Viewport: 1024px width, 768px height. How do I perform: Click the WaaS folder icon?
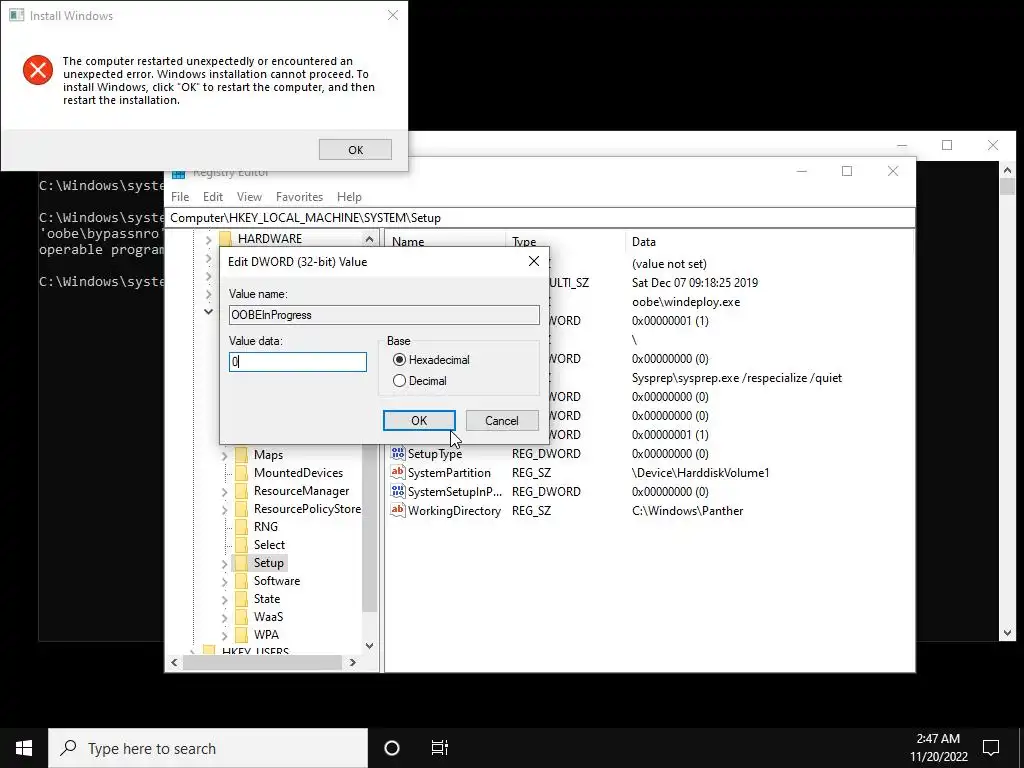[x=241, y=616]
